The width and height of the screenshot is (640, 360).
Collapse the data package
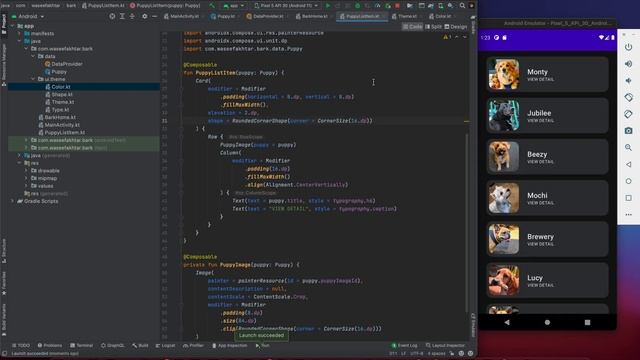[x=33, y=56]
